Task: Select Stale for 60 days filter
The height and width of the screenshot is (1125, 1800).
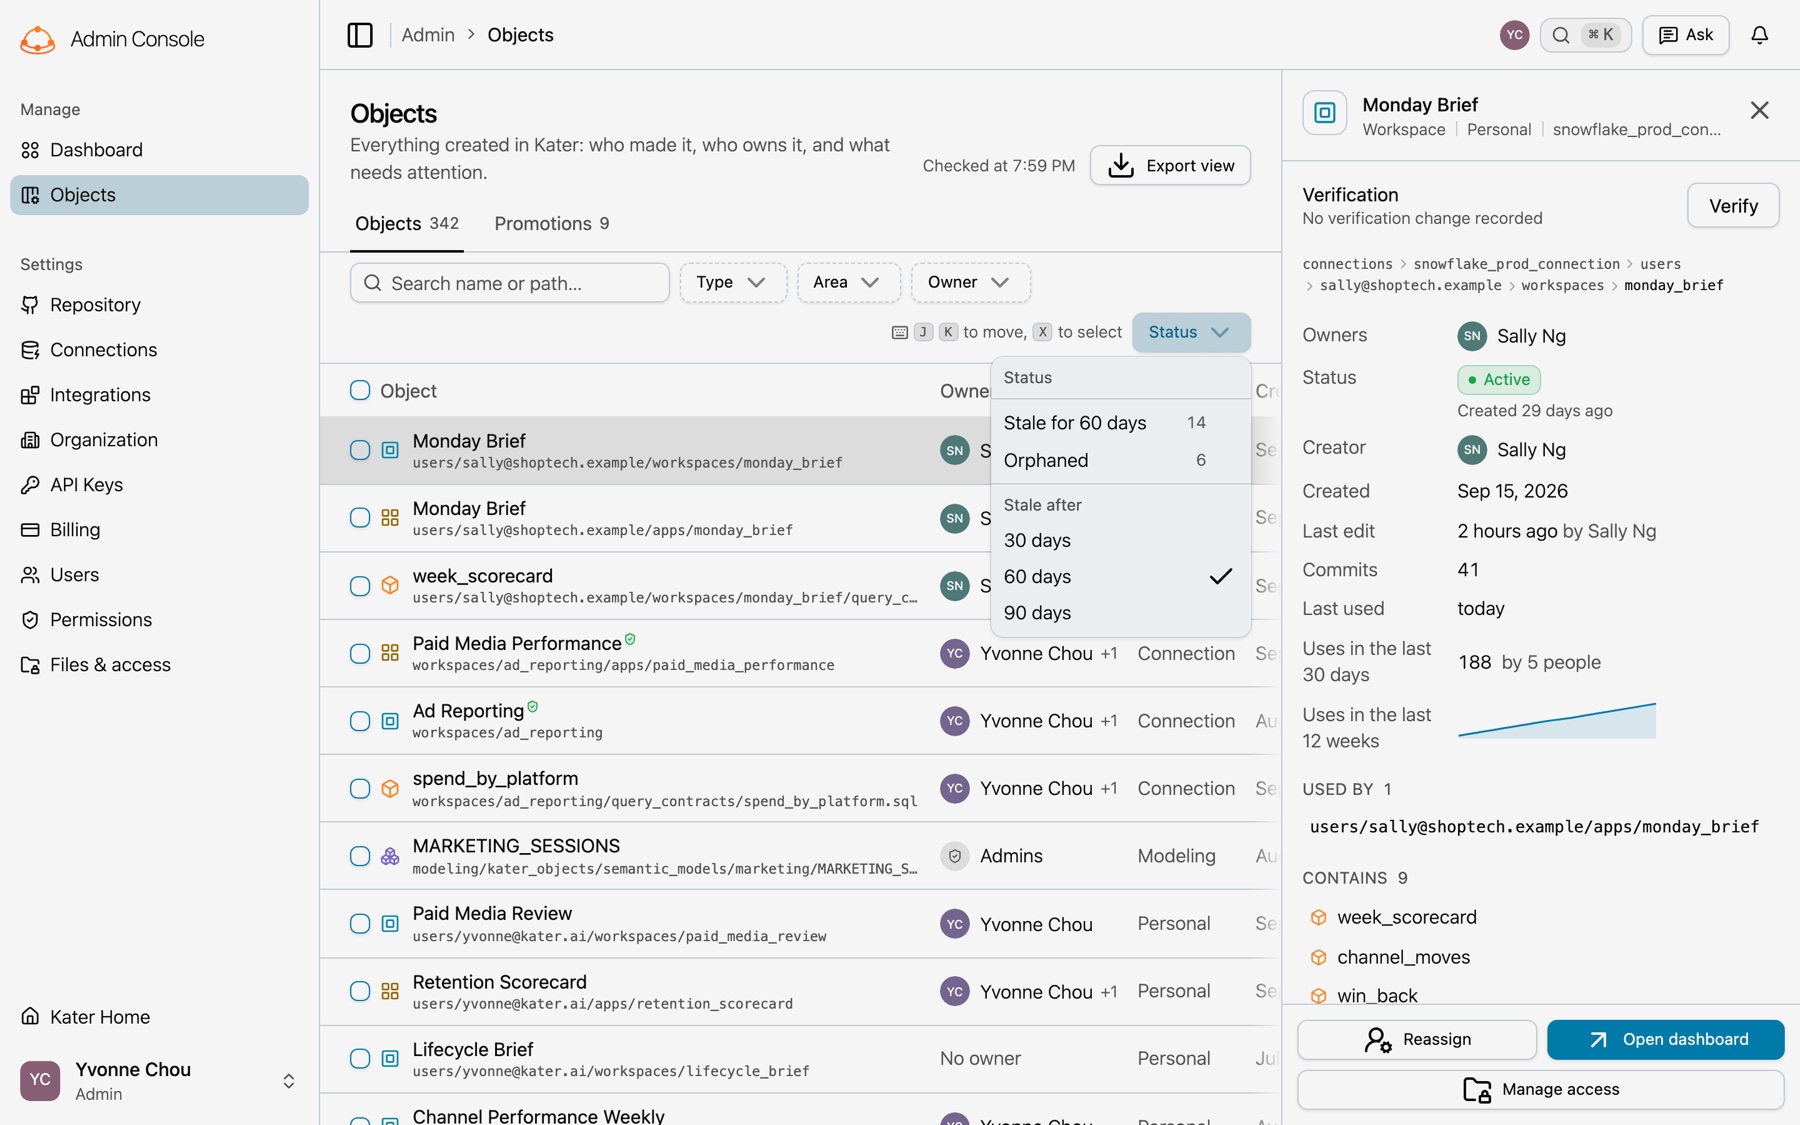Action: click(1120, 423)
